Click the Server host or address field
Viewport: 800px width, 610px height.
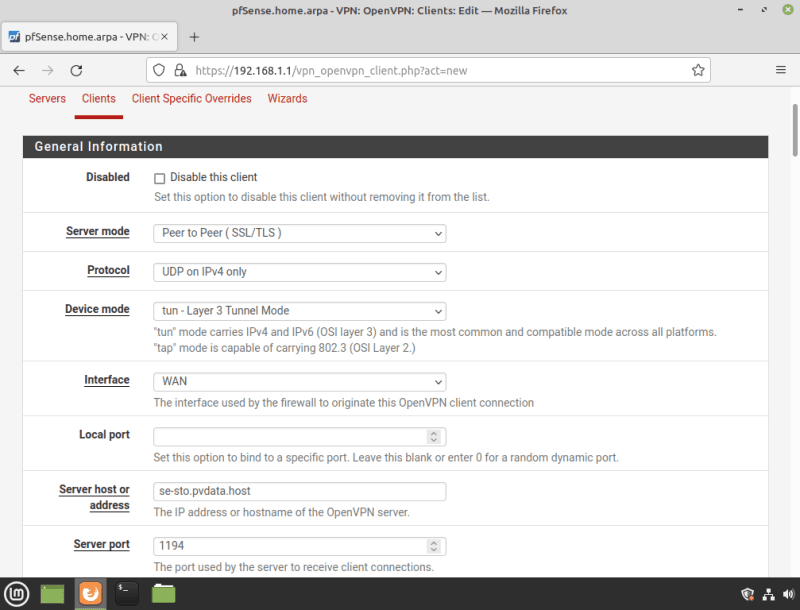click(x=299, y=492)
